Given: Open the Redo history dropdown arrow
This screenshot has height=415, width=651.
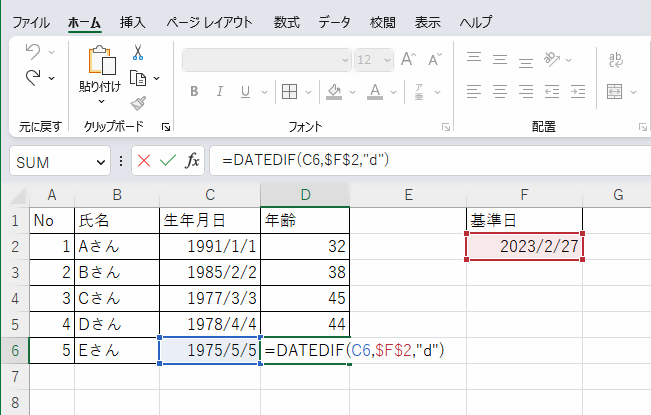Looking at the screenshot, I should click(x=51, y=78).
